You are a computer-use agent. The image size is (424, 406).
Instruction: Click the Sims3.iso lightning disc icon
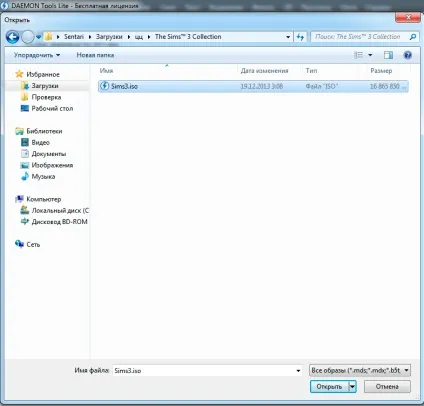(x=104, y=86)
